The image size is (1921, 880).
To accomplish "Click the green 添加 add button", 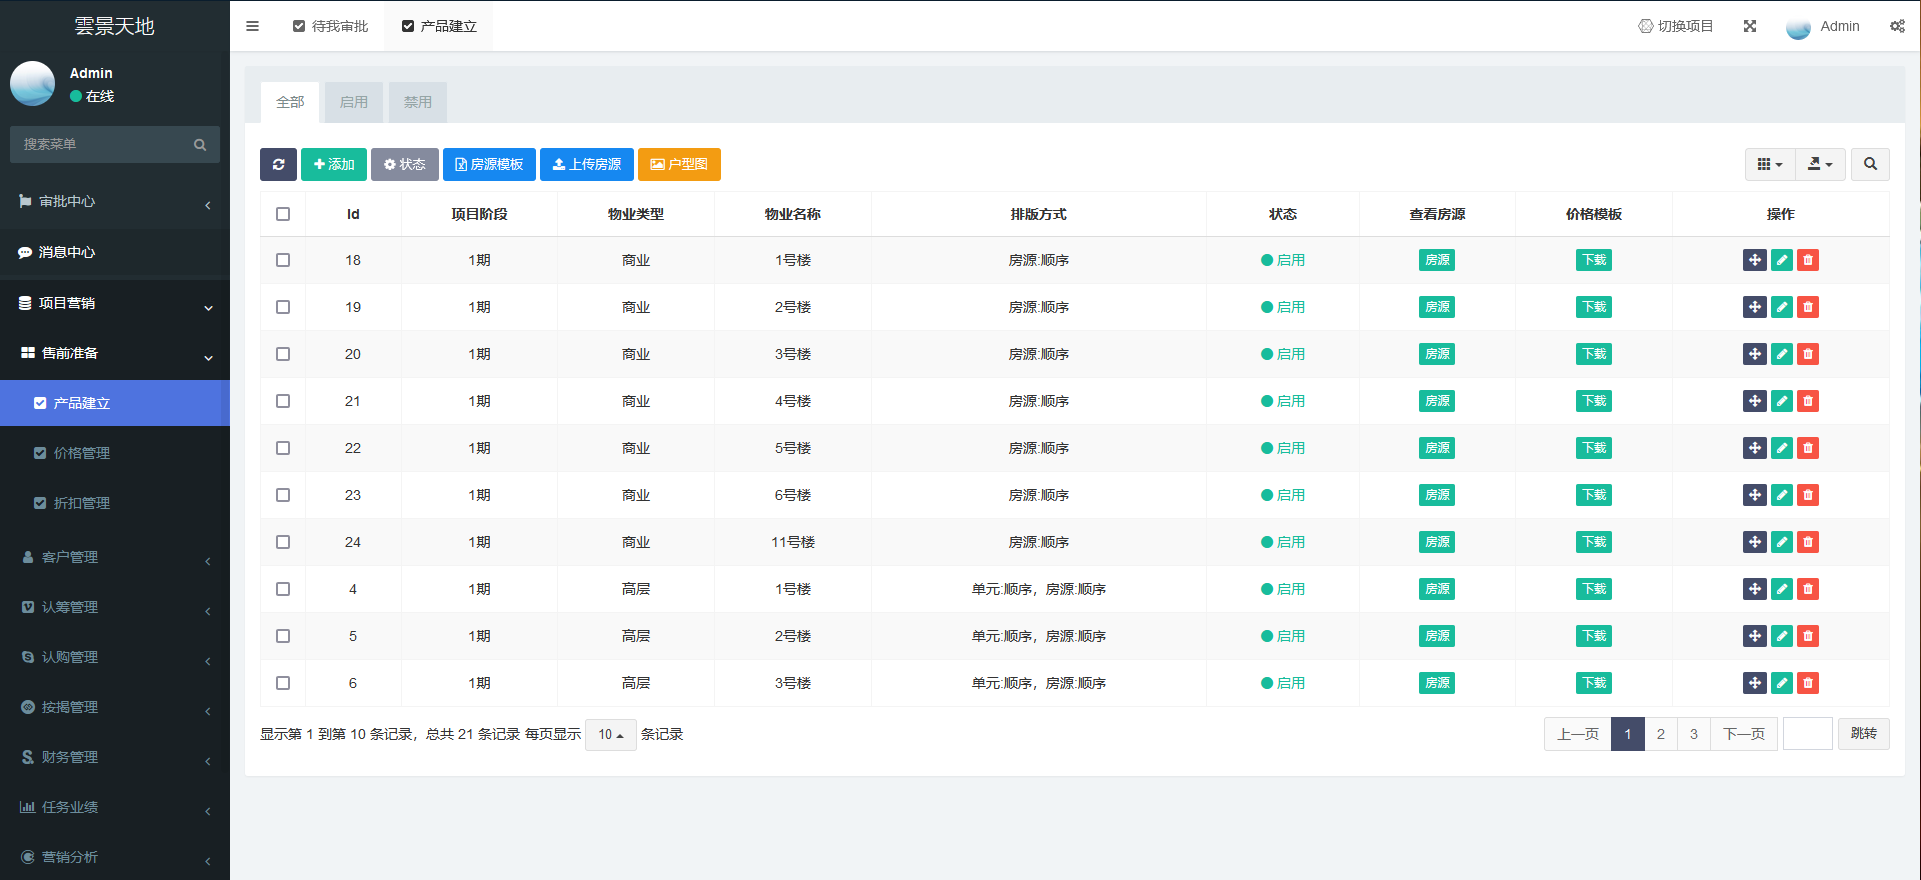I will click(334, 164).
